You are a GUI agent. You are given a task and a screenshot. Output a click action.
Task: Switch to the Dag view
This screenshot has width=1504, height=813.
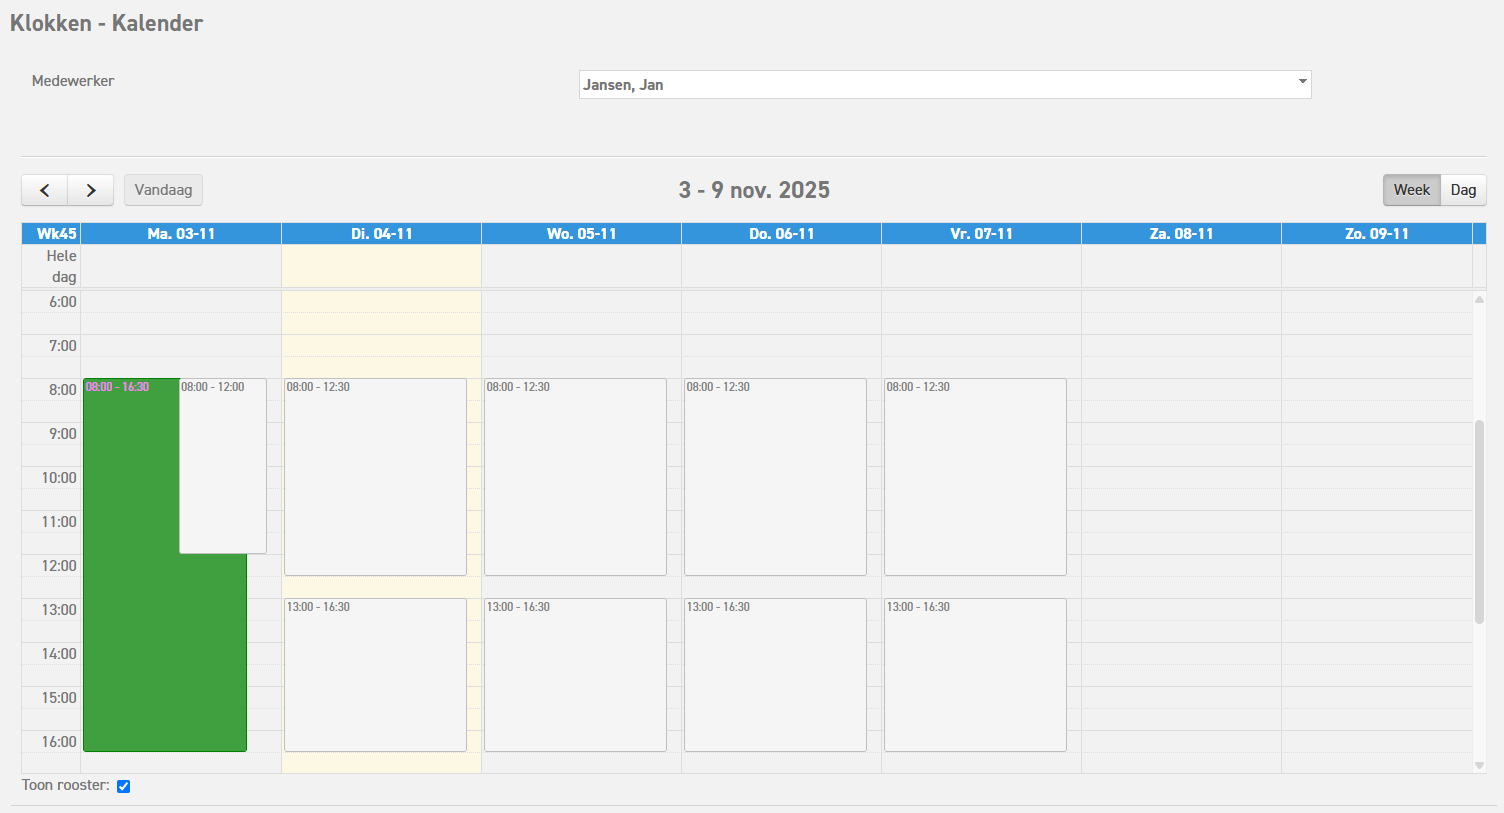pos(1463,190)
